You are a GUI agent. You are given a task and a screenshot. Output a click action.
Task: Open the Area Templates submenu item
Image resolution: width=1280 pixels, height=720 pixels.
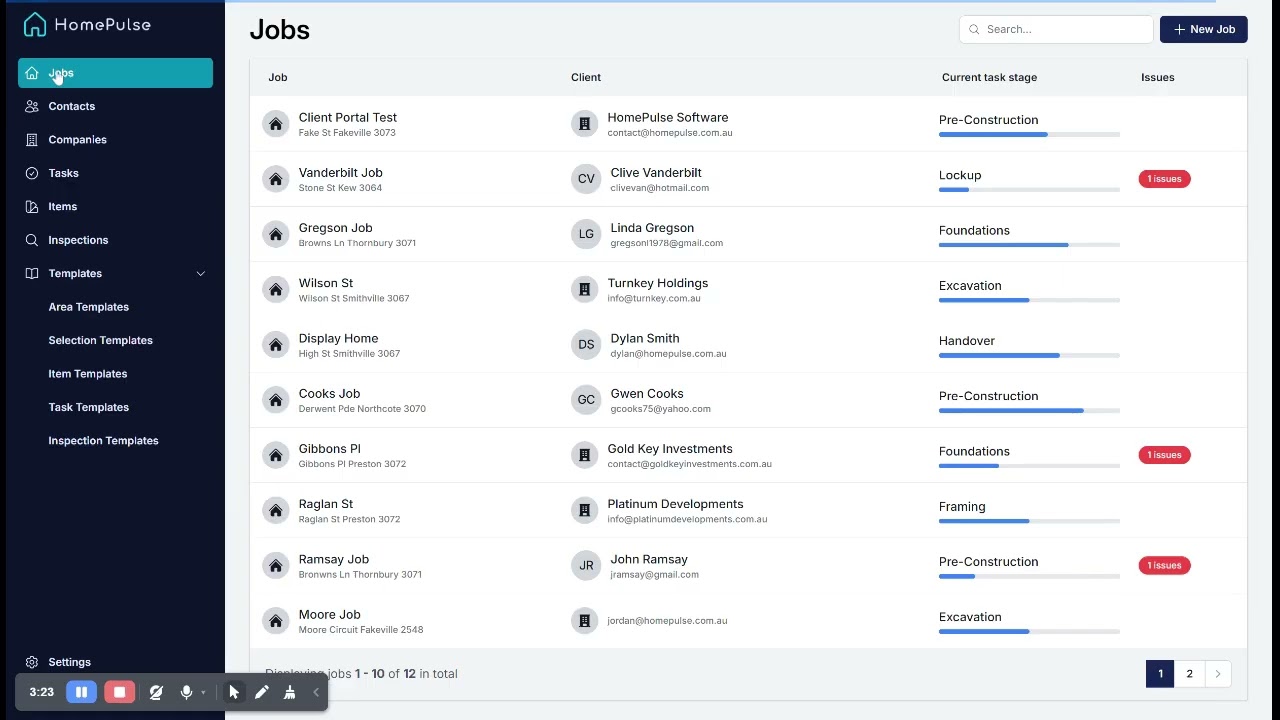88,307
